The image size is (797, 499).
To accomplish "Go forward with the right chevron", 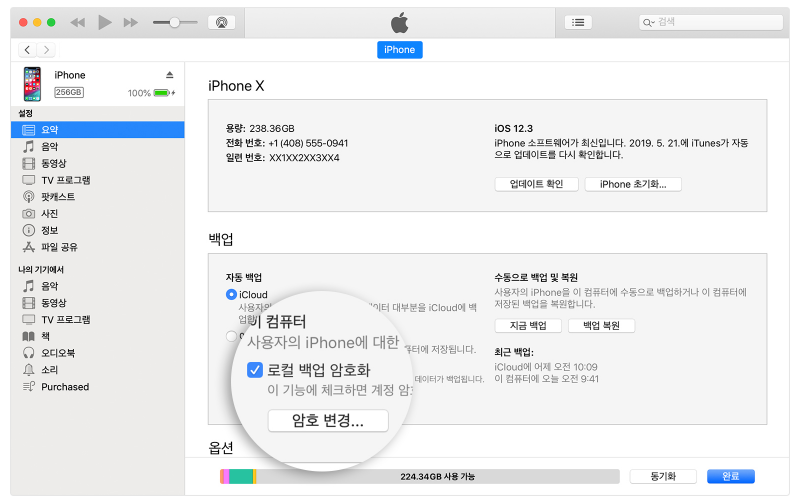I will [x=46, y=50].
